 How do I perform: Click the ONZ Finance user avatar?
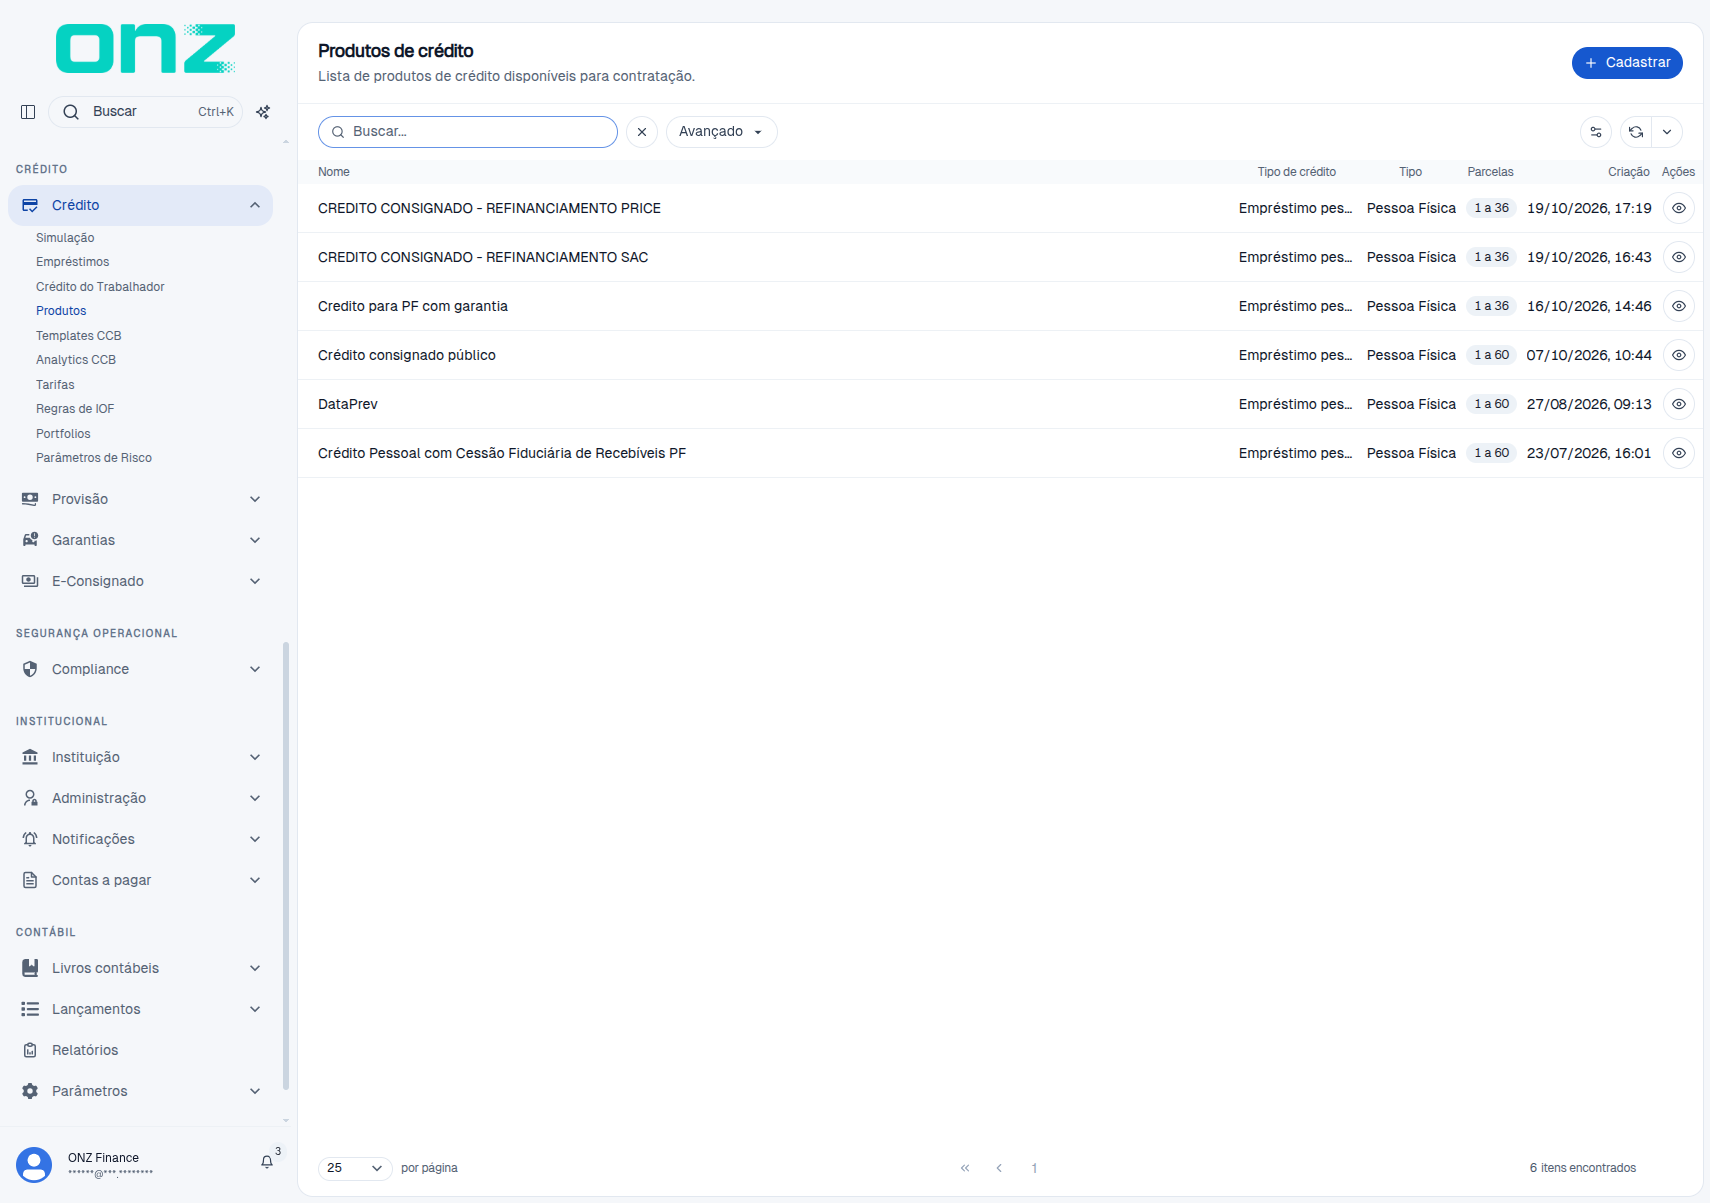coord(34,1165)
